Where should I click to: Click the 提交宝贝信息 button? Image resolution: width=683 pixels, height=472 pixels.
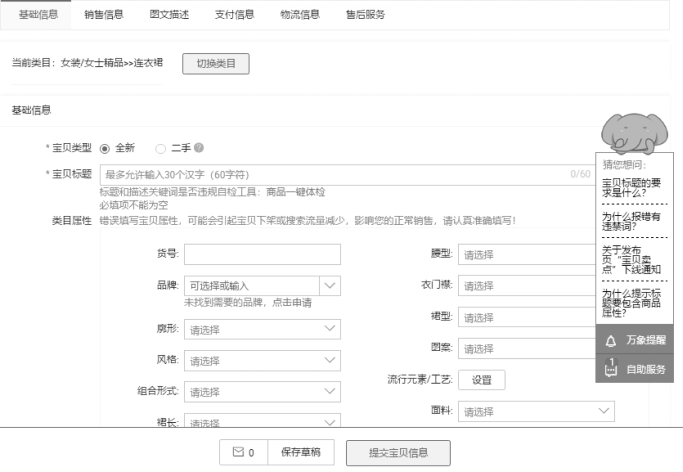(x=398, y=453)
